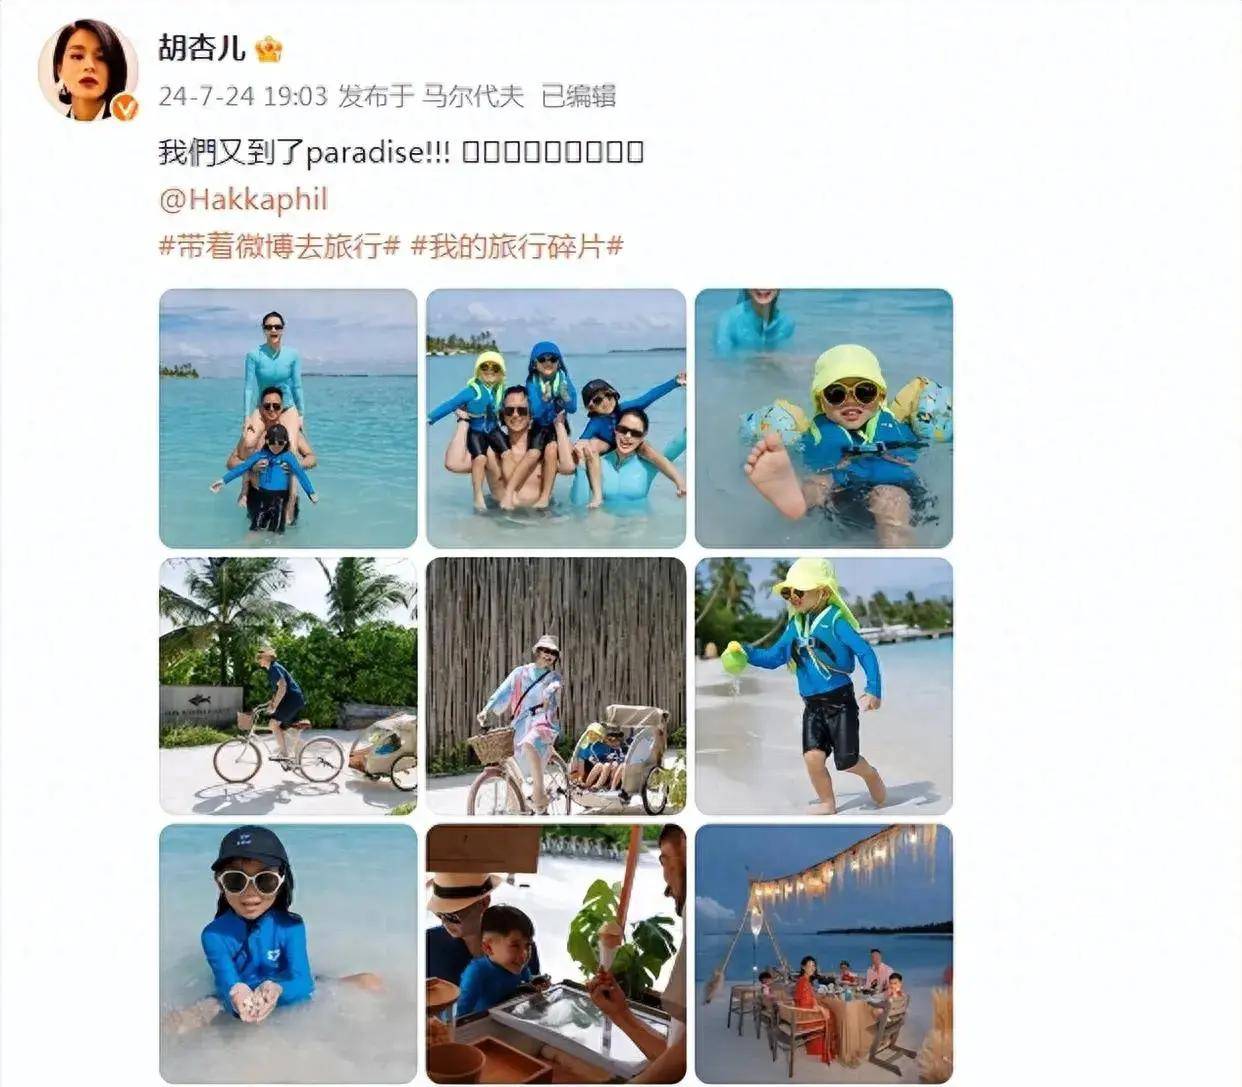The image size is (1242, 1087).
Task: Open hashtag #我的旅行碎片#
Action: 517,246
